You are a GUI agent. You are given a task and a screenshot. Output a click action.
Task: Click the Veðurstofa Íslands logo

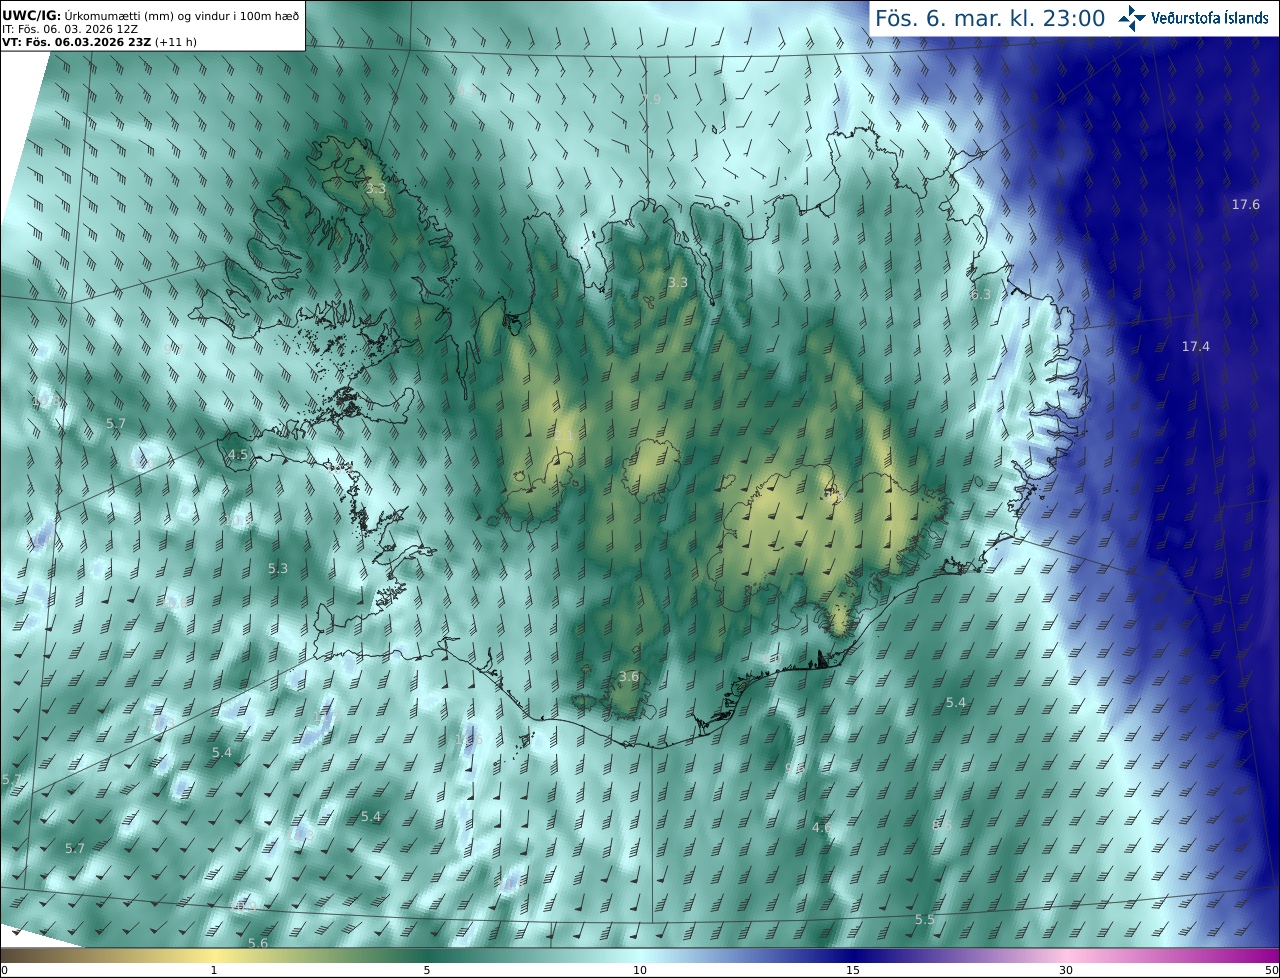(1193, 17)
